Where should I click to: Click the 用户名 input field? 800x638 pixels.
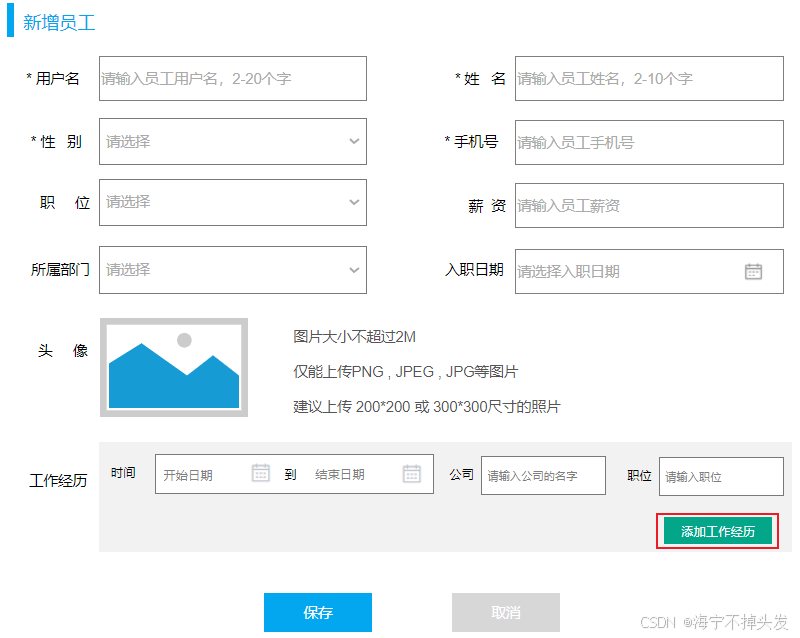pyautogui.click(x=233, y=79)
